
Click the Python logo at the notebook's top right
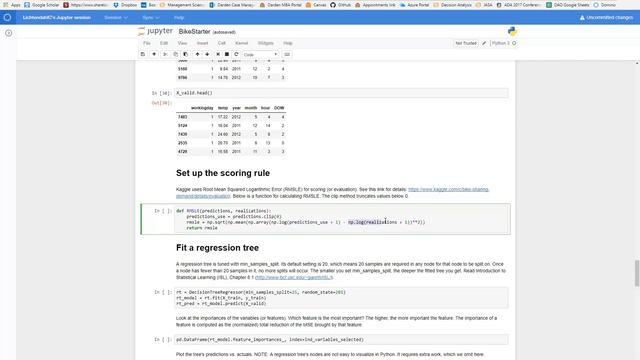(512, 31)
